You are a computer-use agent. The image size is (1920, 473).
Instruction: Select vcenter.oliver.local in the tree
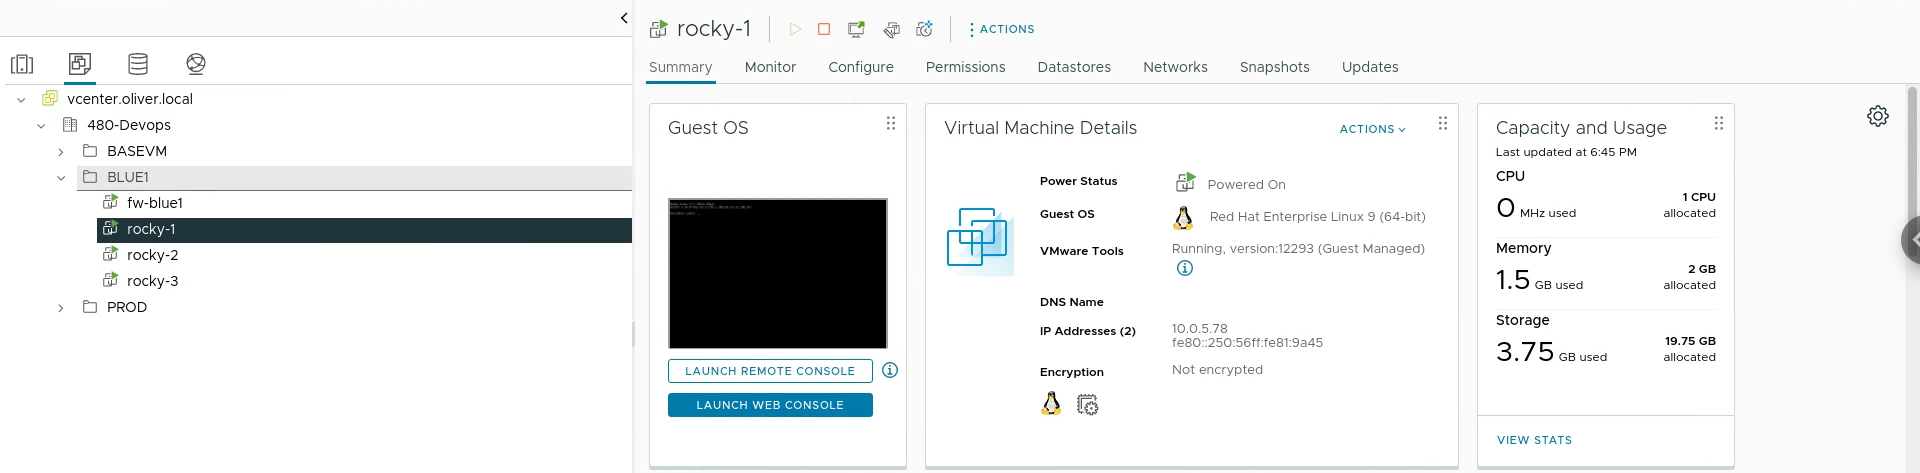coord(130,99)
